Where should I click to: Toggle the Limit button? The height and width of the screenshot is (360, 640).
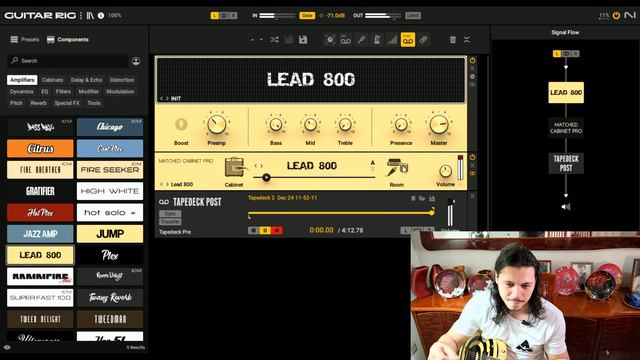pyautogui.click(x=413, y=16)
